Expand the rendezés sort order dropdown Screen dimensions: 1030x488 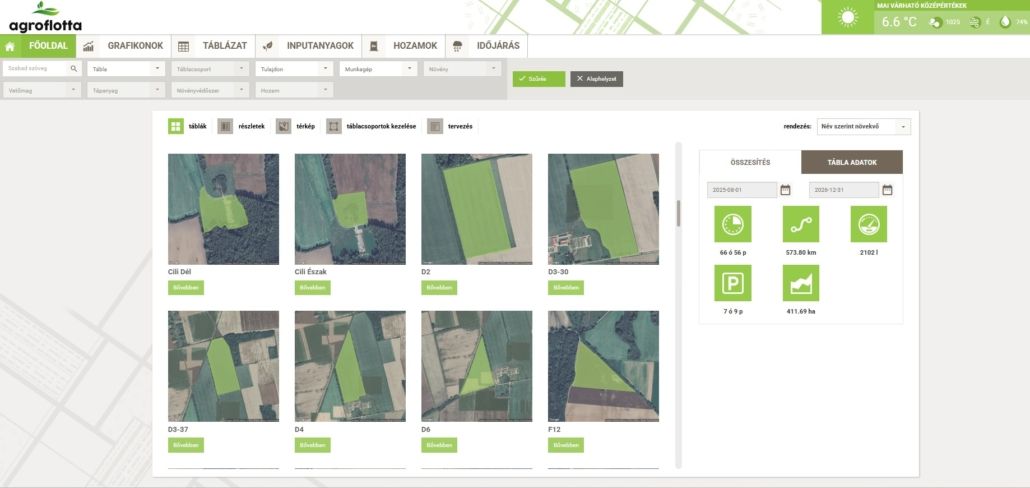click(x=862, y=127)
